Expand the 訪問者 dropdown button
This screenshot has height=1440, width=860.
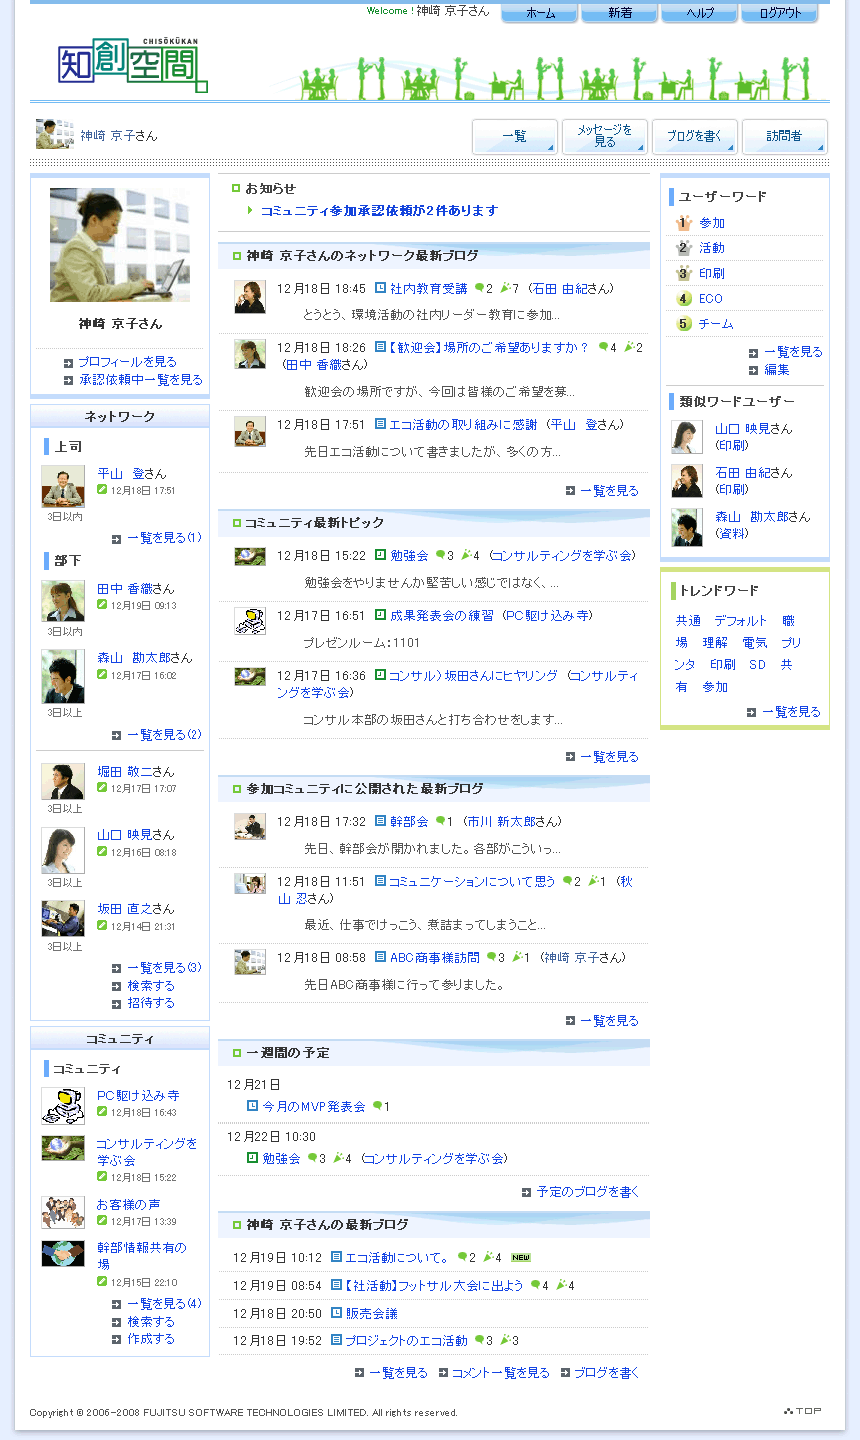(785, 136)
